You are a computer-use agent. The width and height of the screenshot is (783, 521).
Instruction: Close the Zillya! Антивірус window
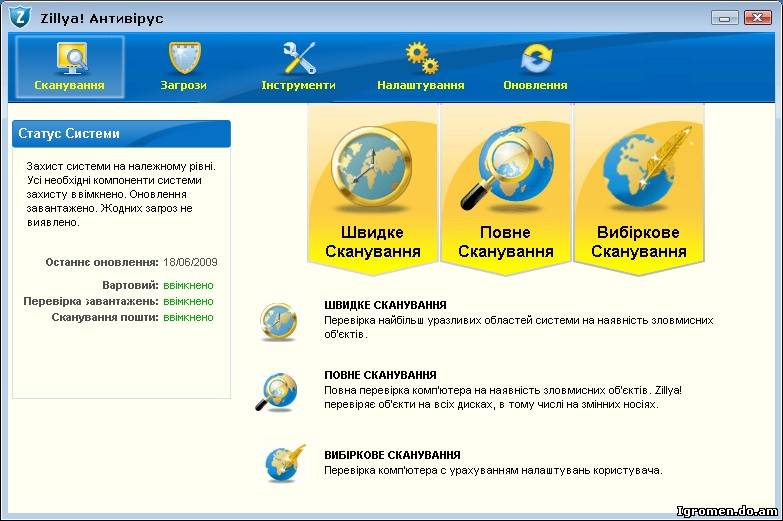click(758, 17)
